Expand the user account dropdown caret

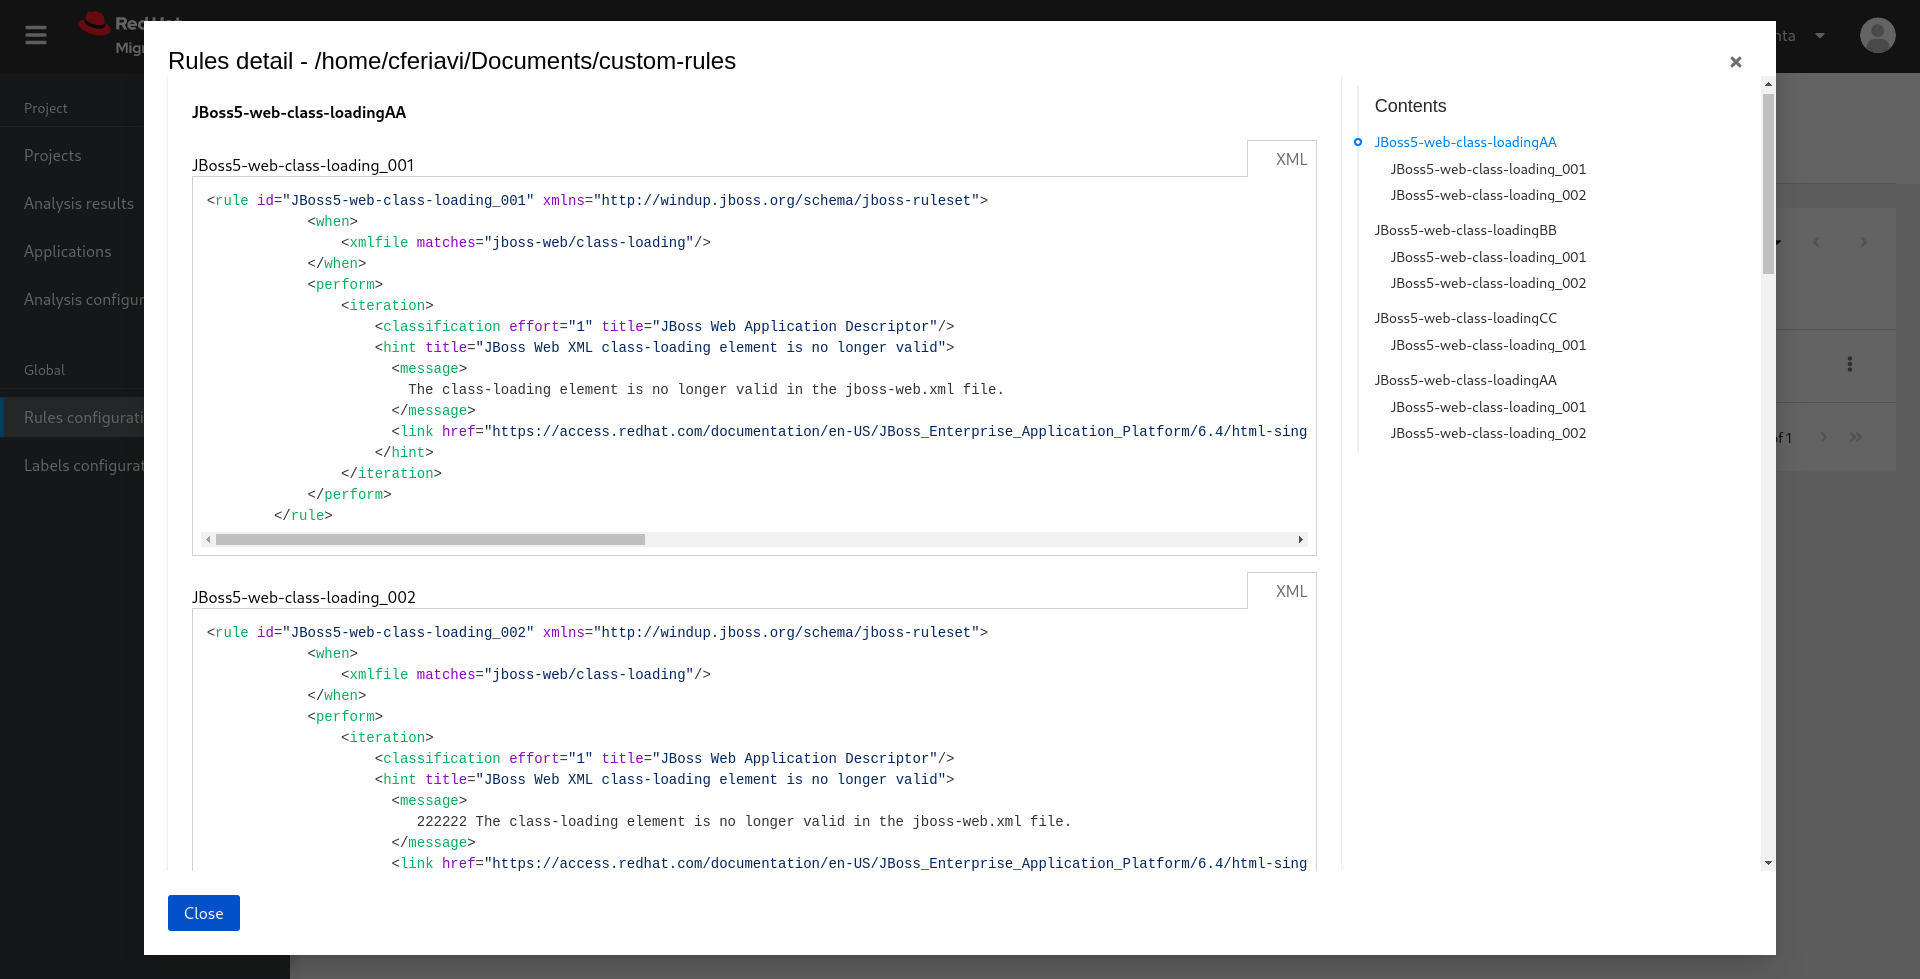[x=1820, y=36]
